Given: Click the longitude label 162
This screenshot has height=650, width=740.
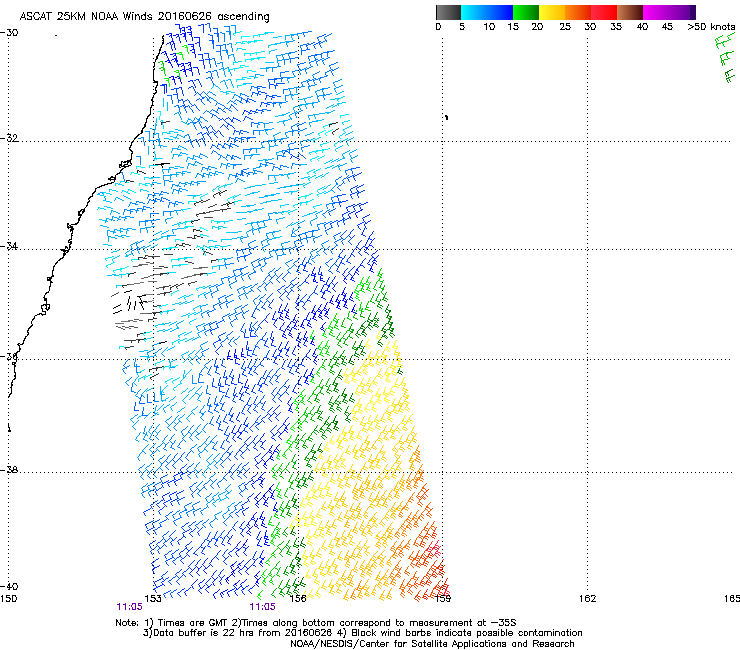Looking at the screenshot, I should tap(588, 599).
